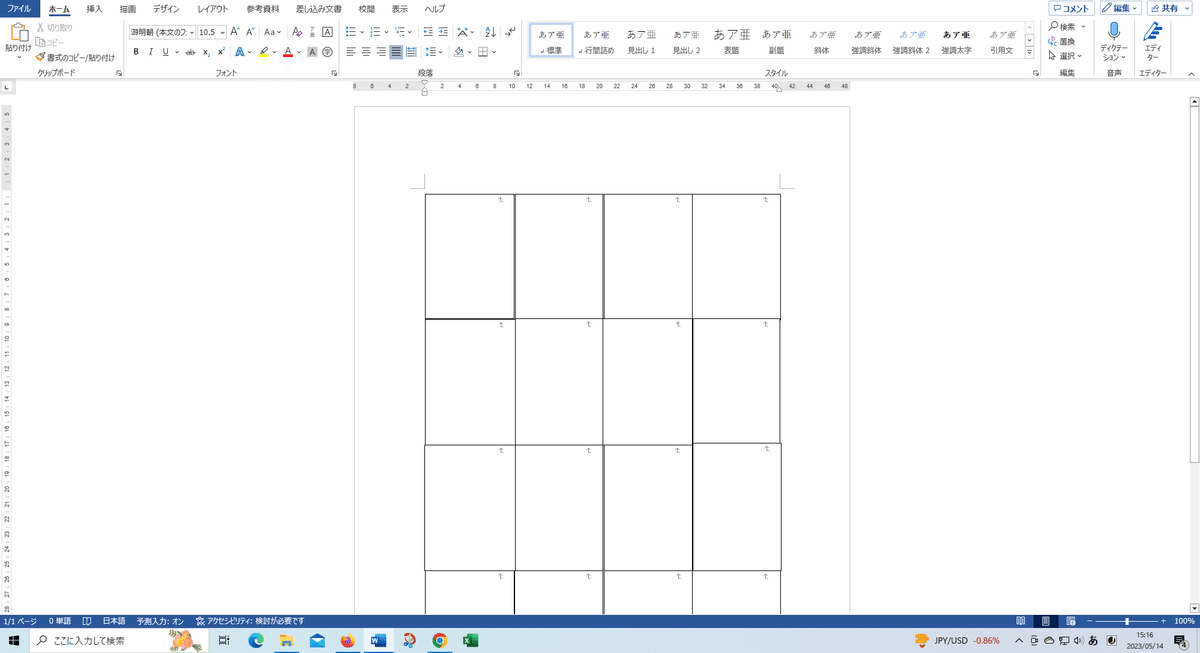Toggle Superscript formatting
Screen dimensions: 1200x653
221,51
